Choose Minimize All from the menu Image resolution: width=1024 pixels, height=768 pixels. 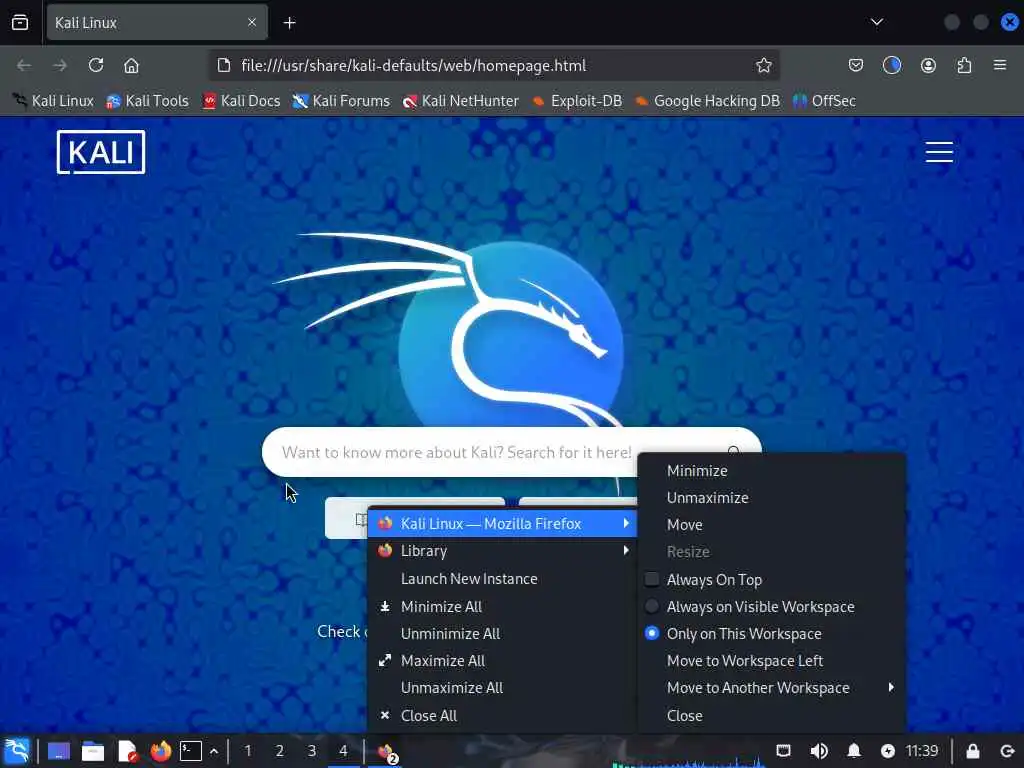pos(503,607)
